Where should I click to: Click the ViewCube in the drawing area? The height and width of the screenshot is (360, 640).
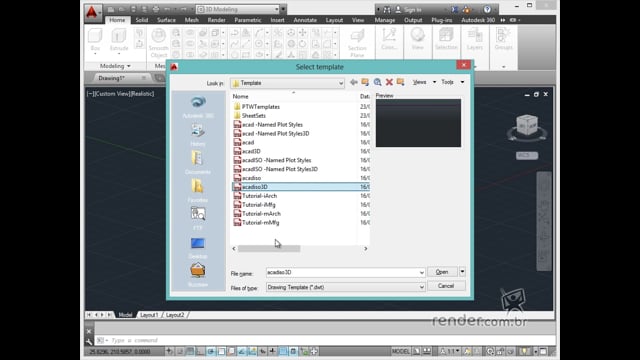527,124
